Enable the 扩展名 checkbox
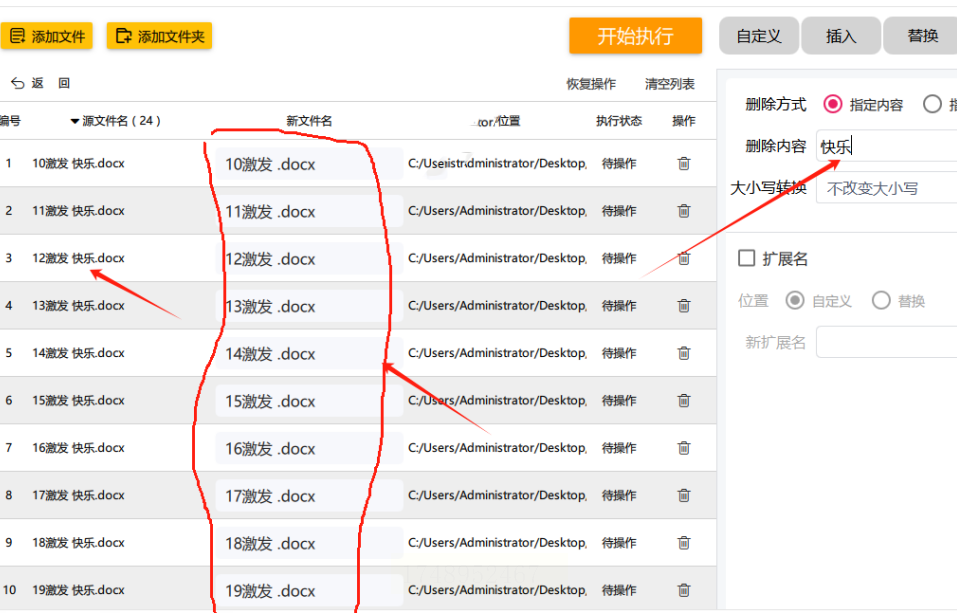This screenshot has height=613, width=957. [746, 258]
